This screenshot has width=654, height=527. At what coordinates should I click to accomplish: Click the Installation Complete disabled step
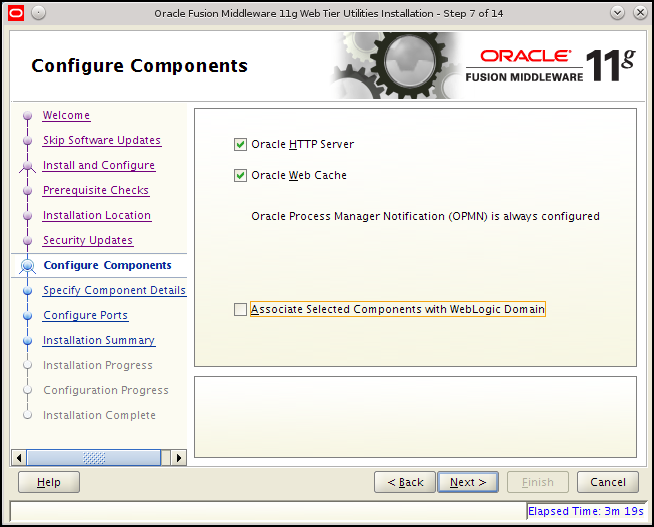click(99, 416)
